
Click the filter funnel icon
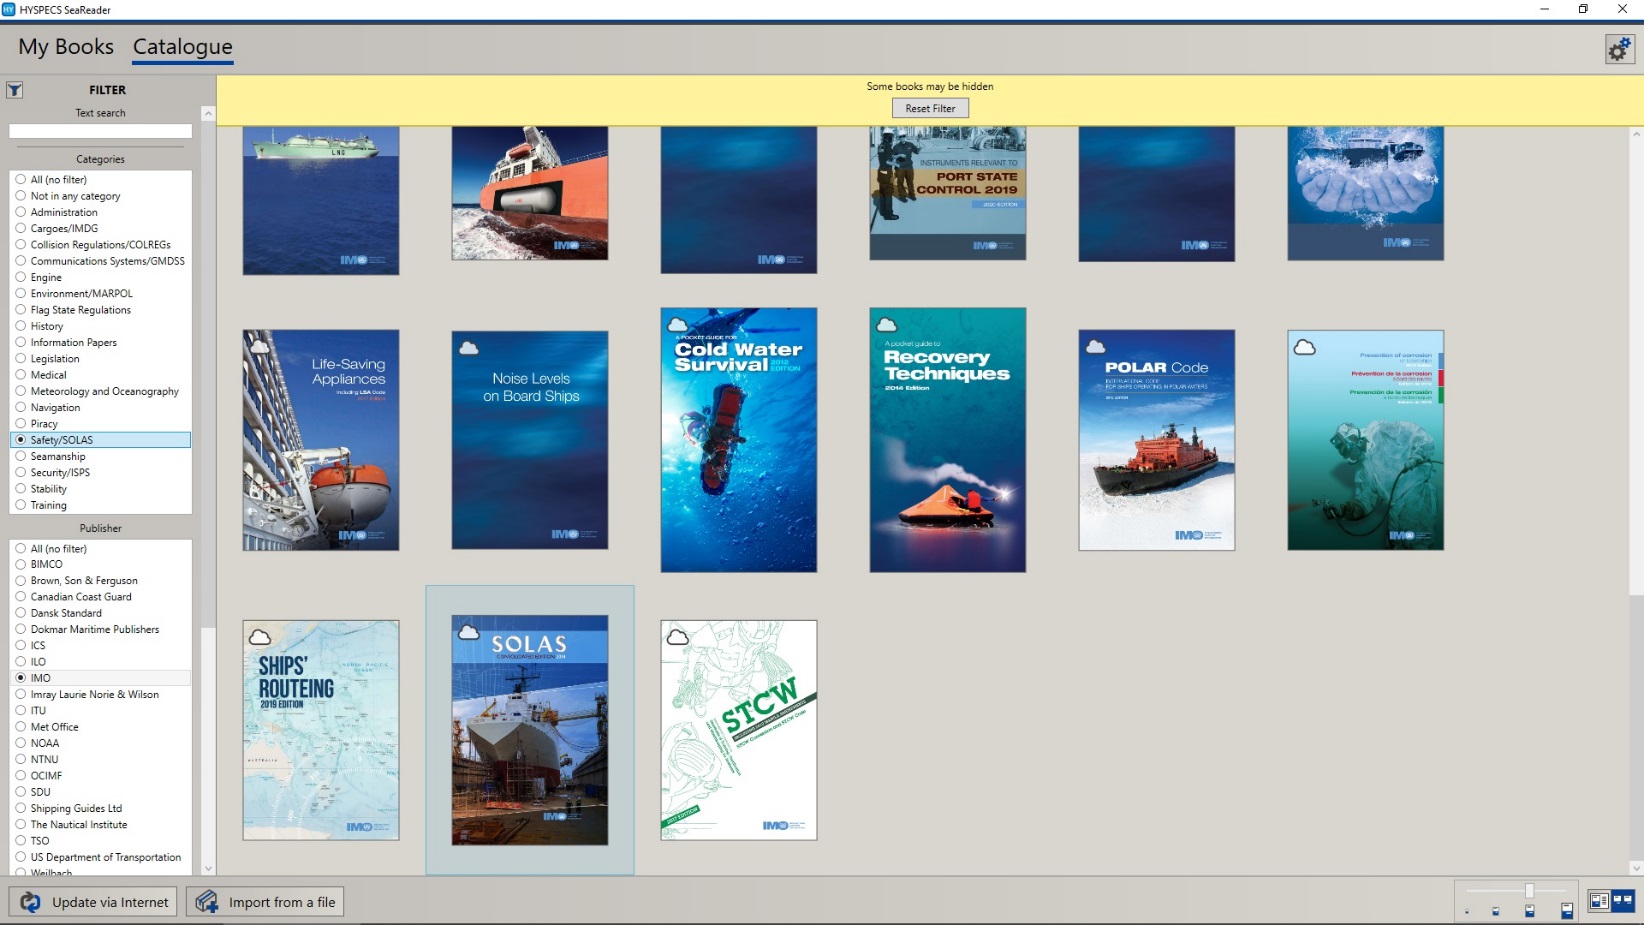(x=15, y=90)
